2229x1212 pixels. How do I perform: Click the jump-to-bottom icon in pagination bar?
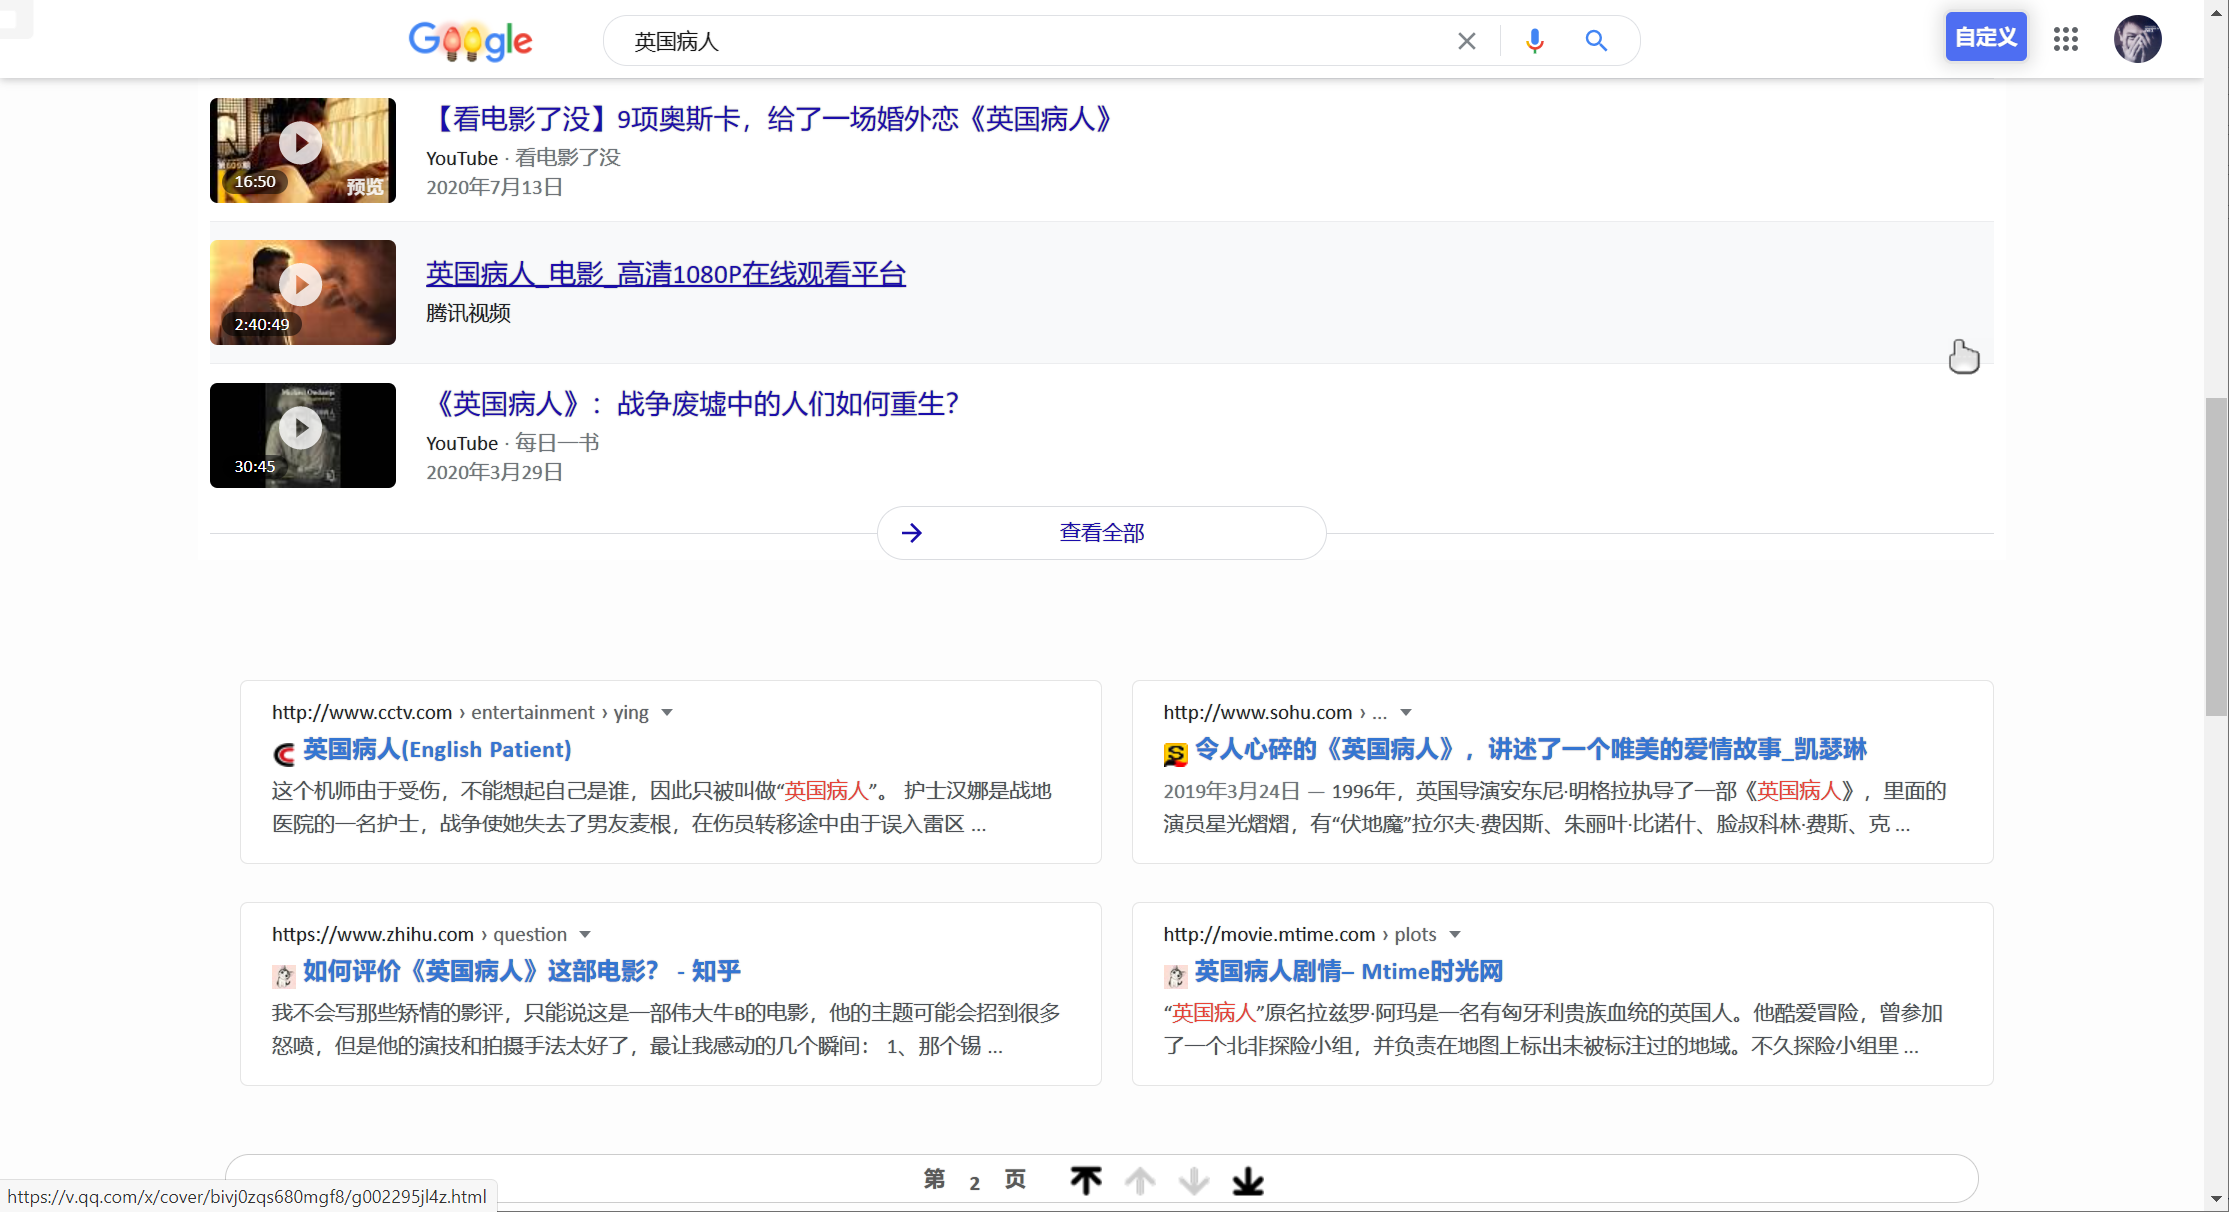(x=1248, y=1180)
